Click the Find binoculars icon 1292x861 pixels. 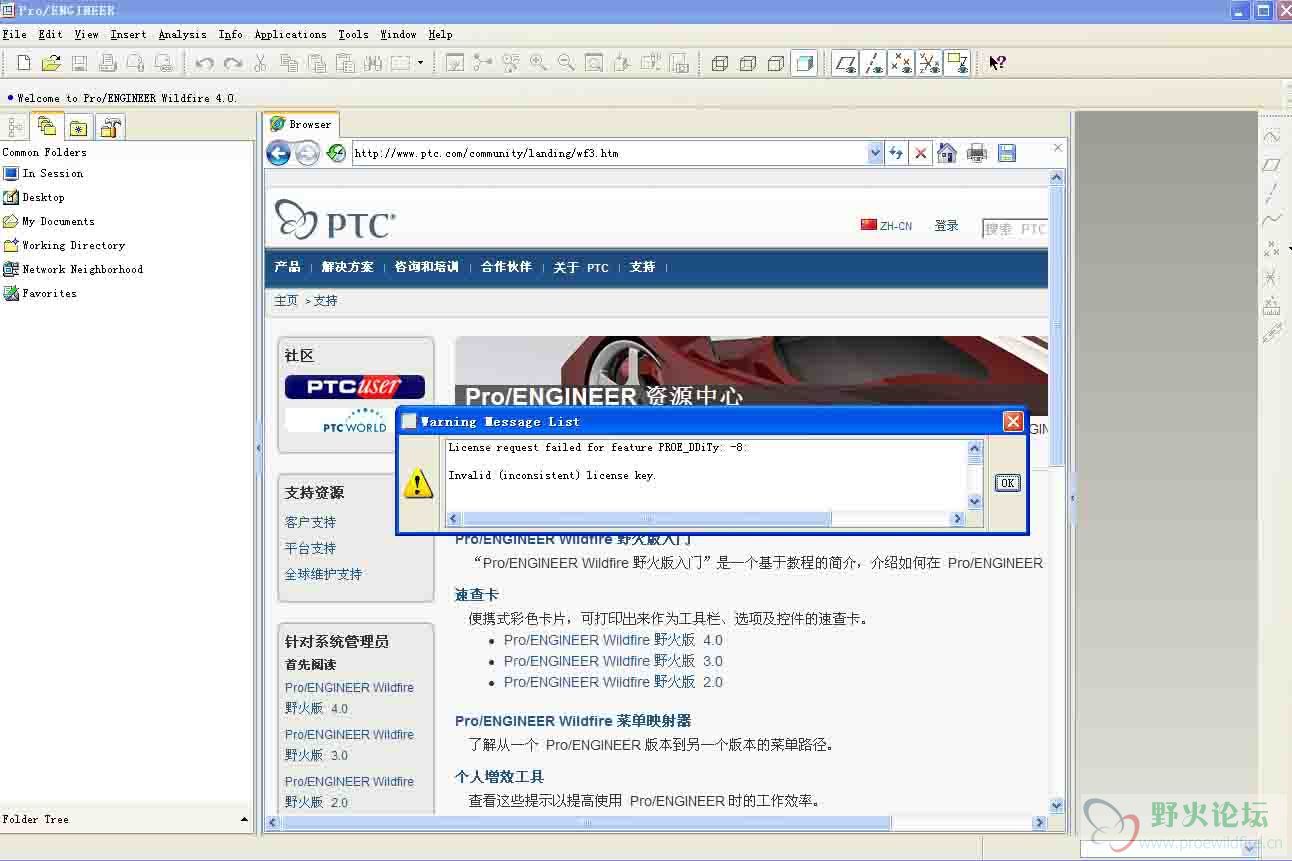tap(373, 63)
